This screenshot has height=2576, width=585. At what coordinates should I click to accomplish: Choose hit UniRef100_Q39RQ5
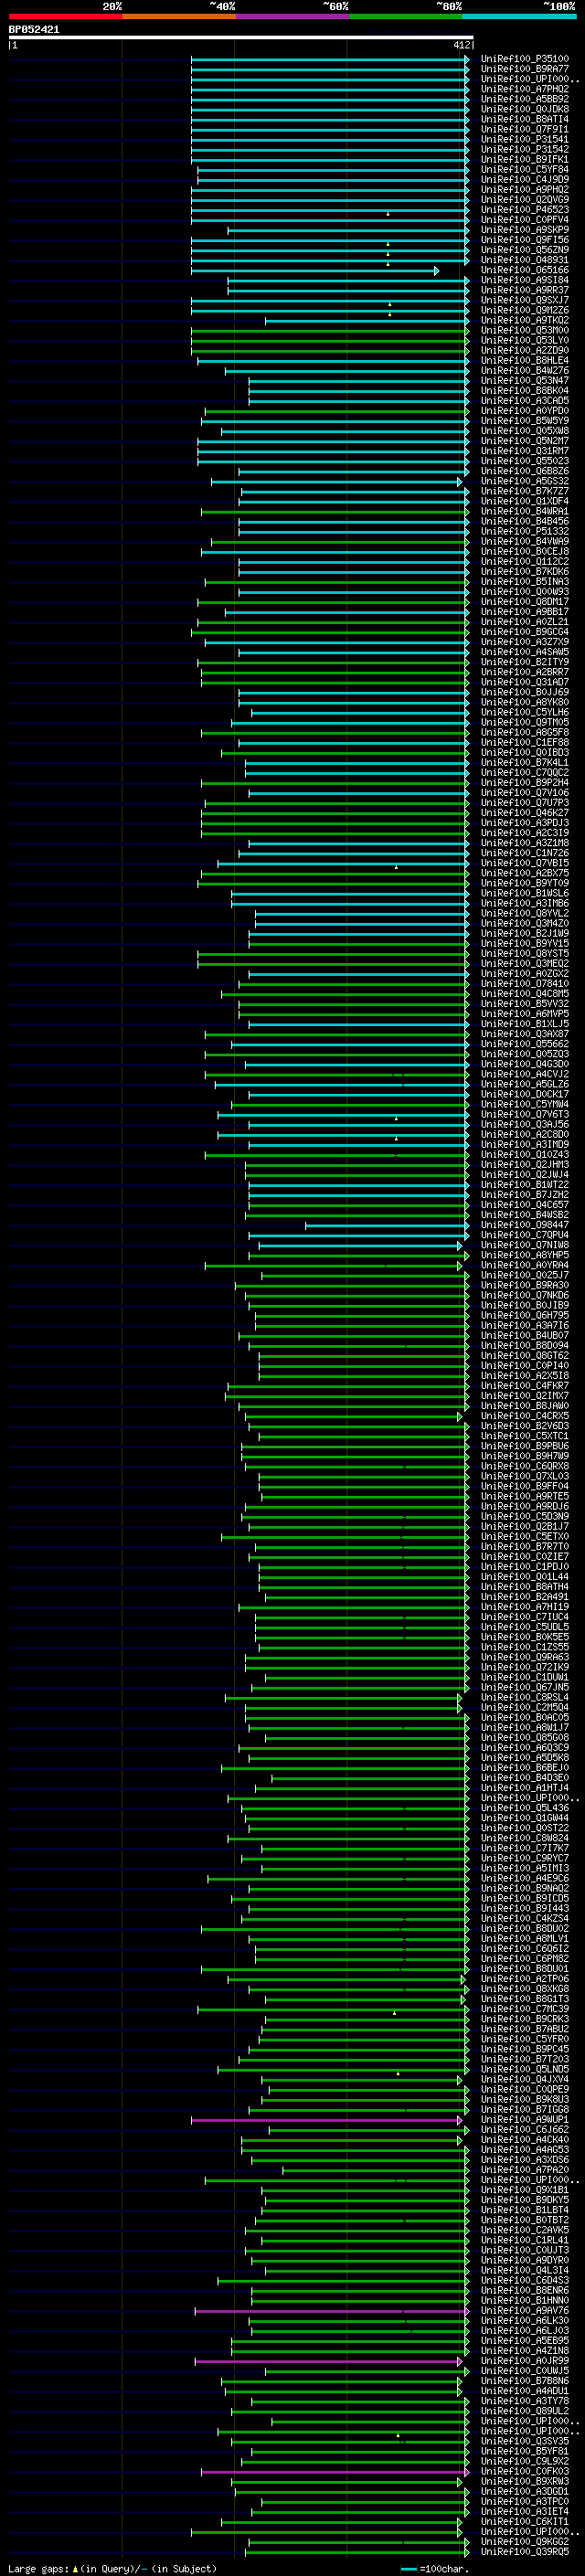[524, 2552]
